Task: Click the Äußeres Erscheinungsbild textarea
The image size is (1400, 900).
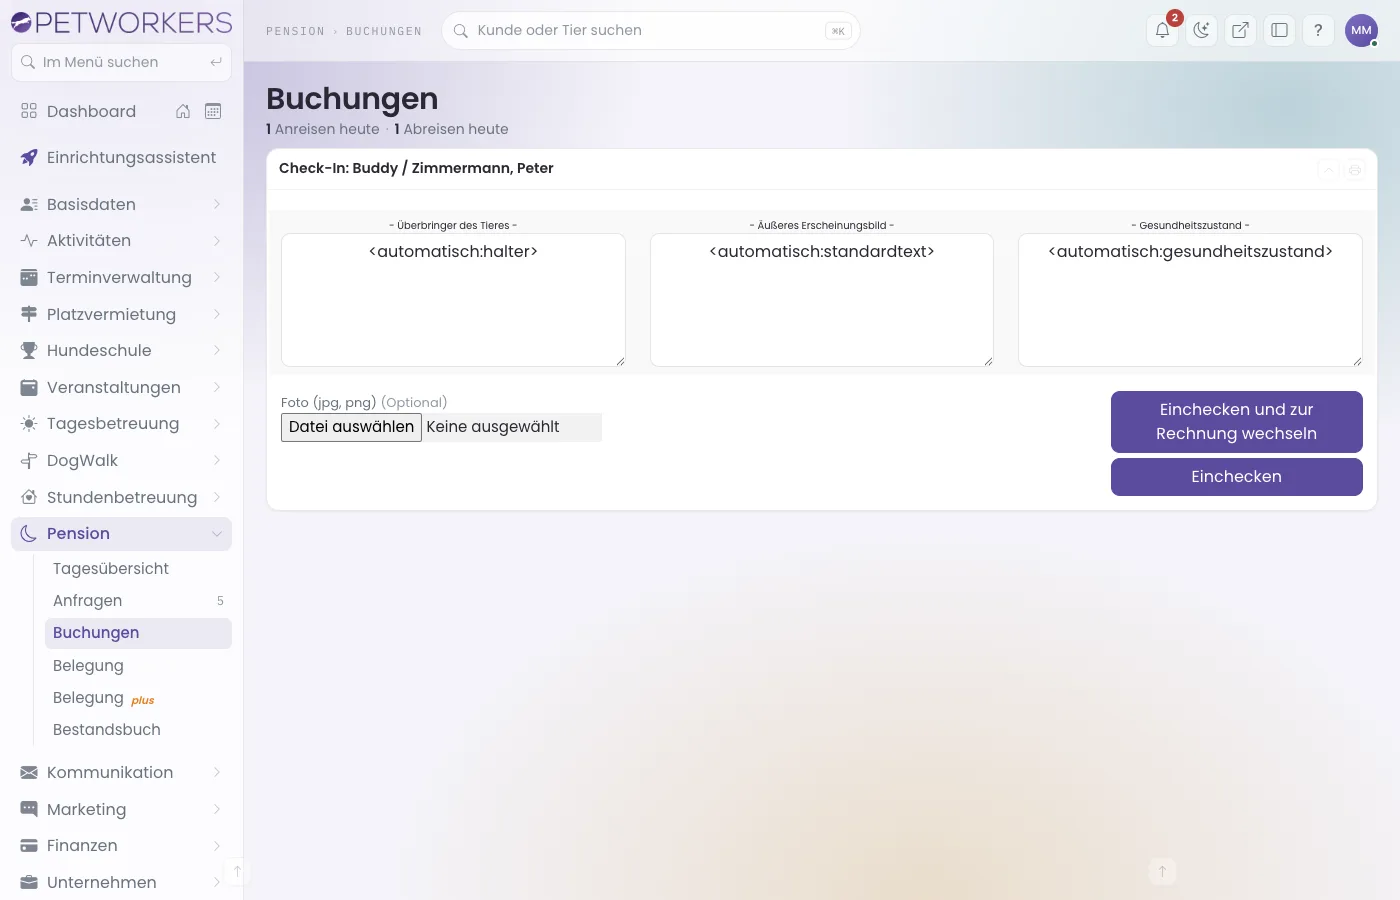Action: [822, 300]
